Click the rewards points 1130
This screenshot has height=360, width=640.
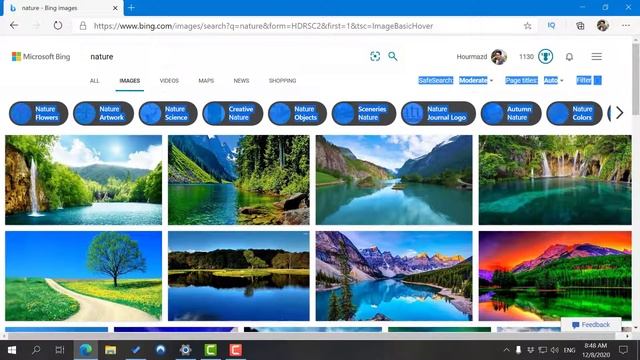pyautogui.click(x=526, y=57)
